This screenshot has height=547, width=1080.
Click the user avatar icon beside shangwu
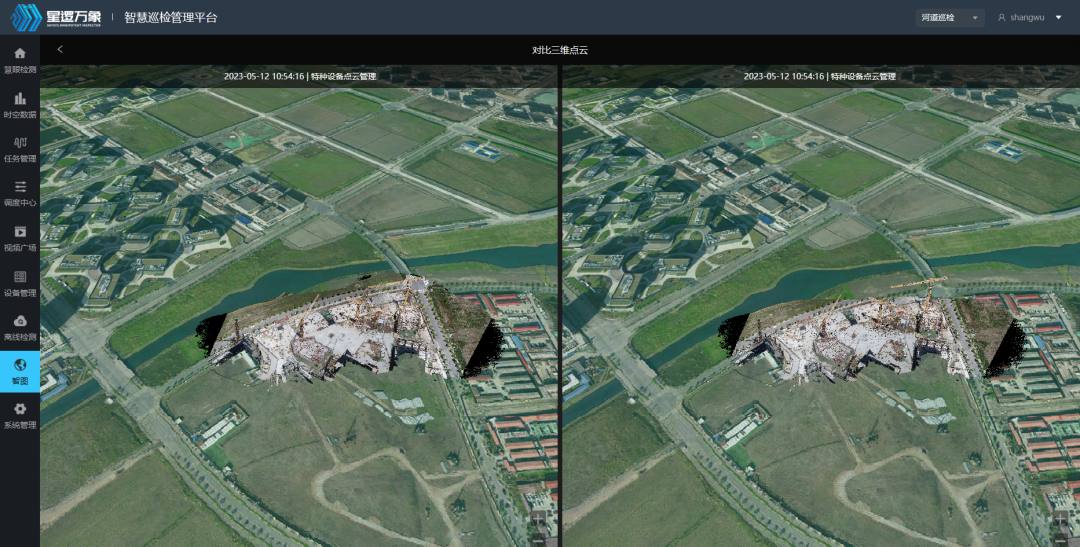[x=1001, y=18]
